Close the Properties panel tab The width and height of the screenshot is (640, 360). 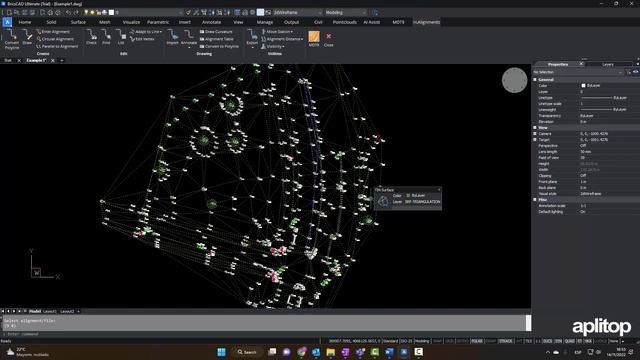(582, 64)
